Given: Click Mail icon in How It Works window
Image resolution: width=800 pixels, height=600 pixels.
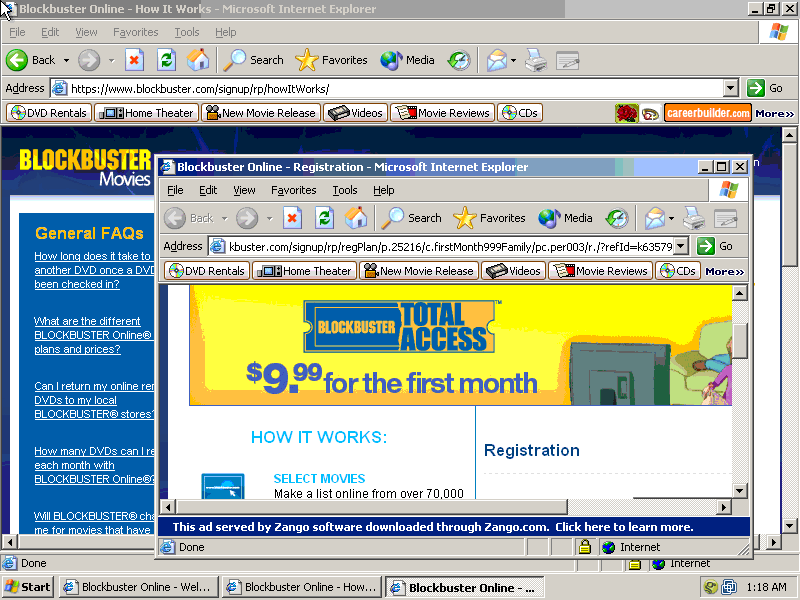Looking at the screenshot, I should [x=496, y=60].
